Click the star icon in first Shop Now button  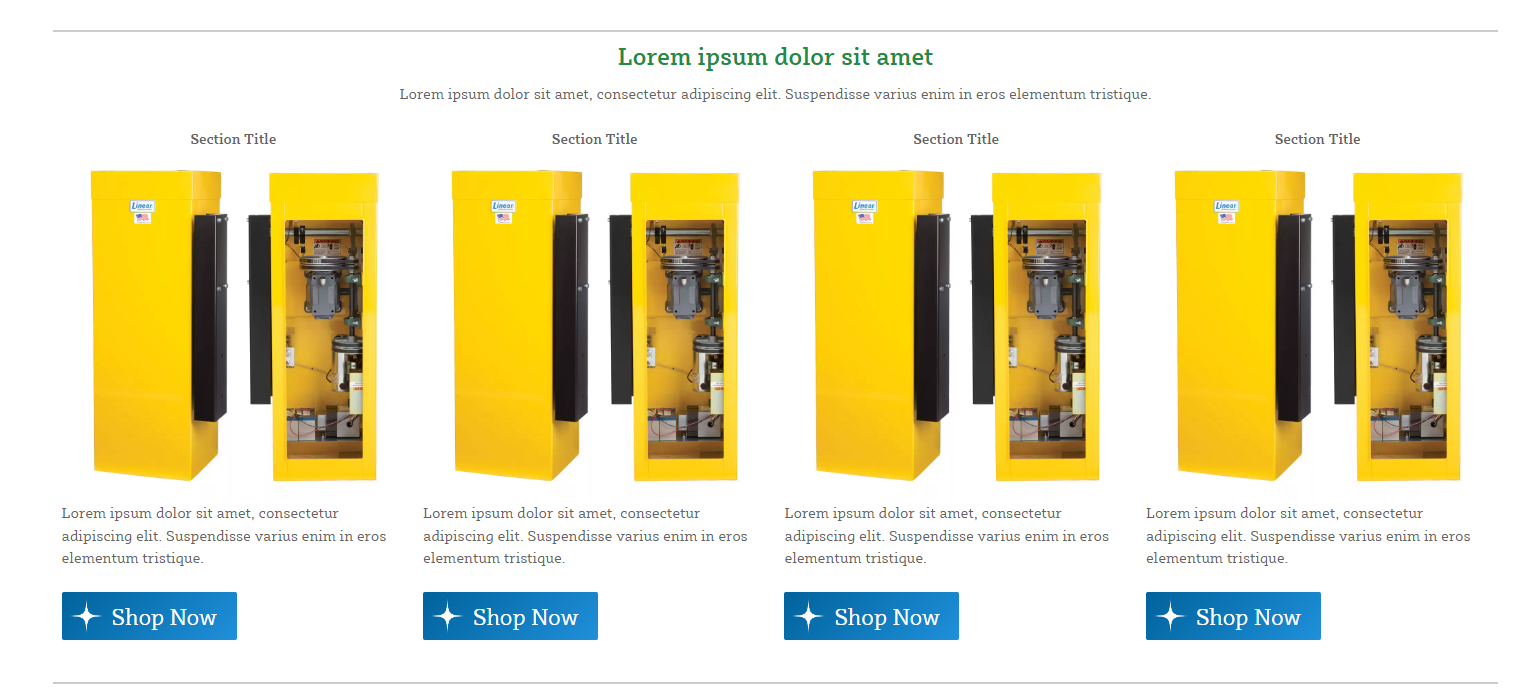pyautogui.click(x=87, y=617)
